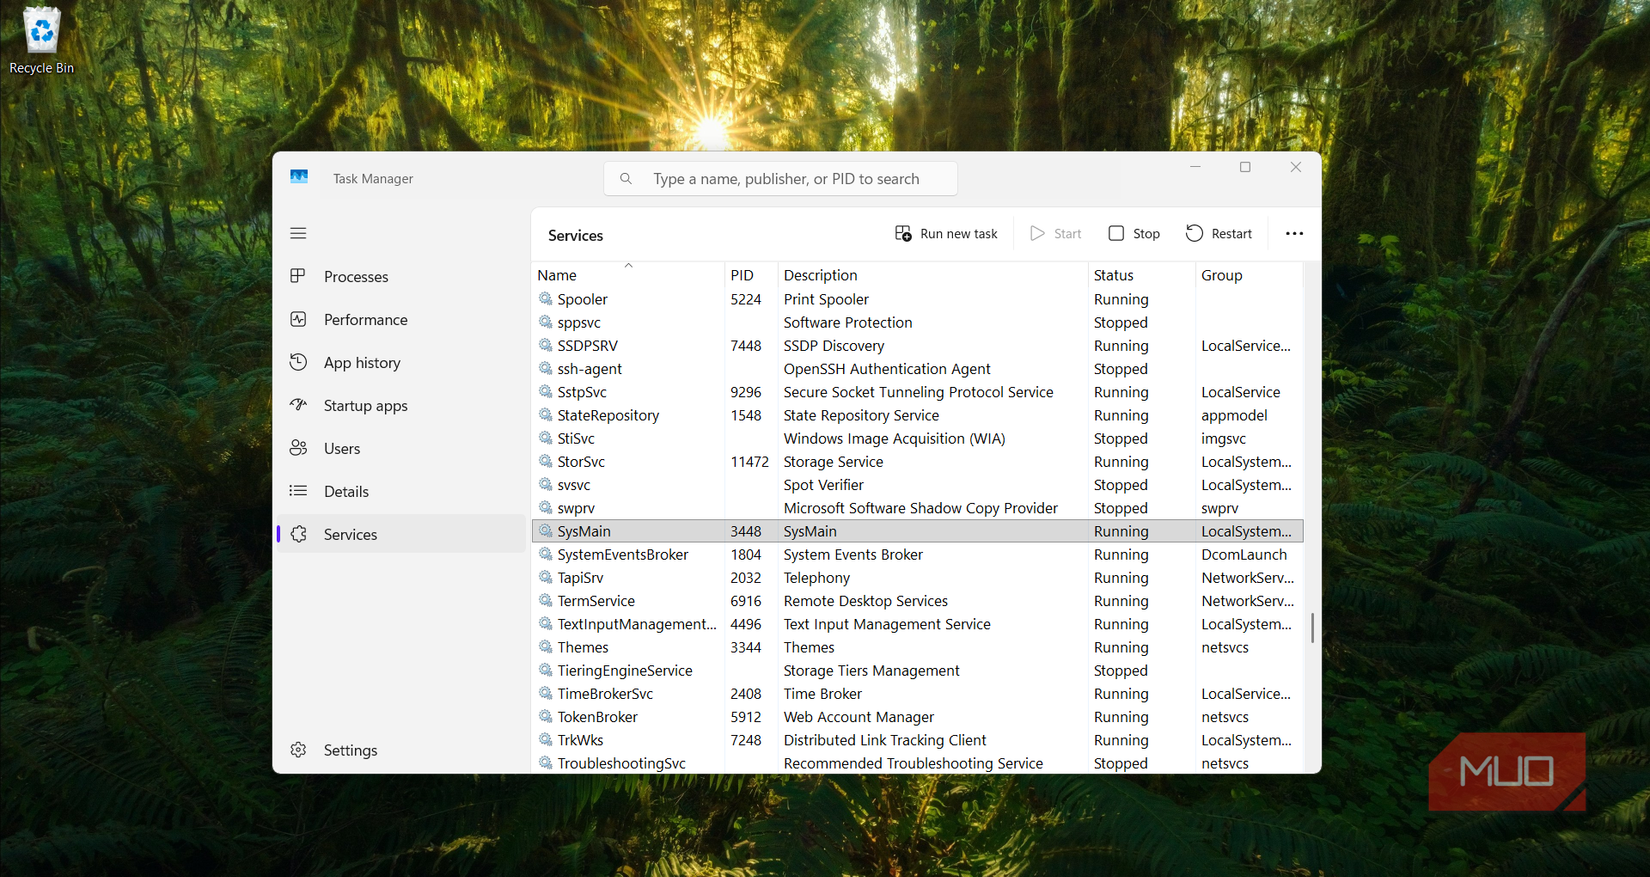
Task: Sort services by the Name column
Action: tap(628, 275)
